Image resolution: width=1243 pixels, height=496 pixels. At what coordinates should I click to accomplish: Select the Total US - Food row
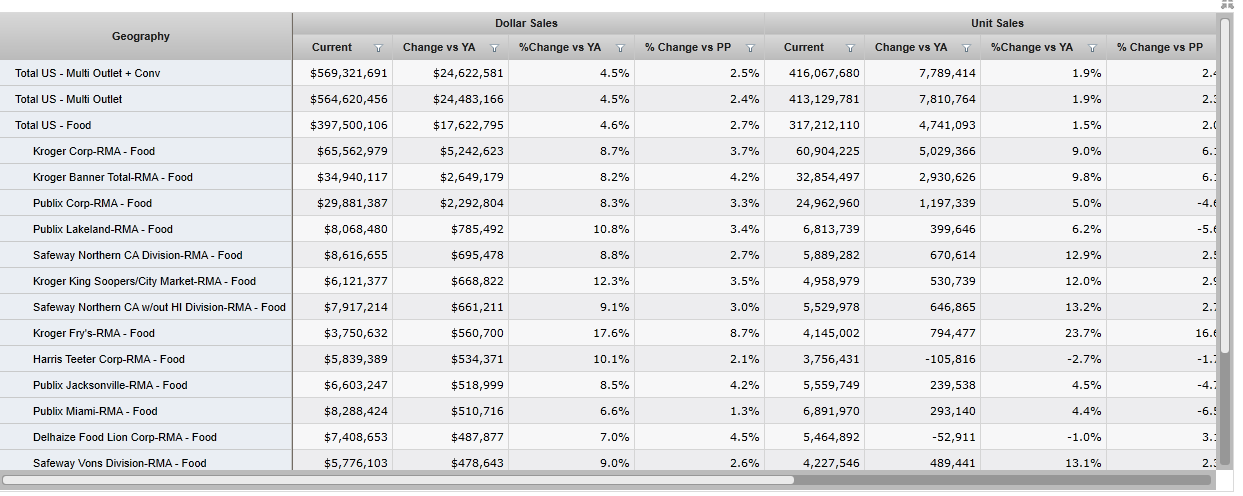[53, 125]
